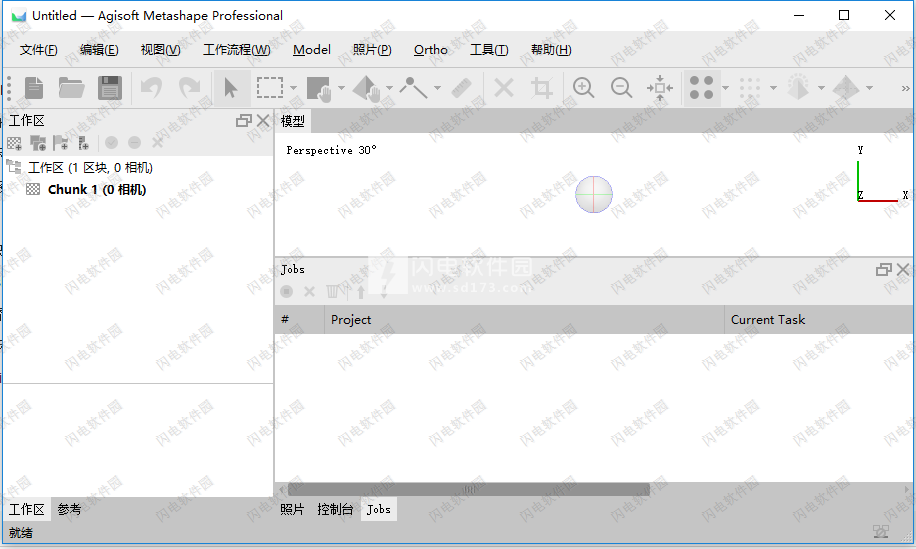Click the move-up arrow in Jobs toolbar
The height and width of the screenshot is (549, 916).
tap(361, 291)
